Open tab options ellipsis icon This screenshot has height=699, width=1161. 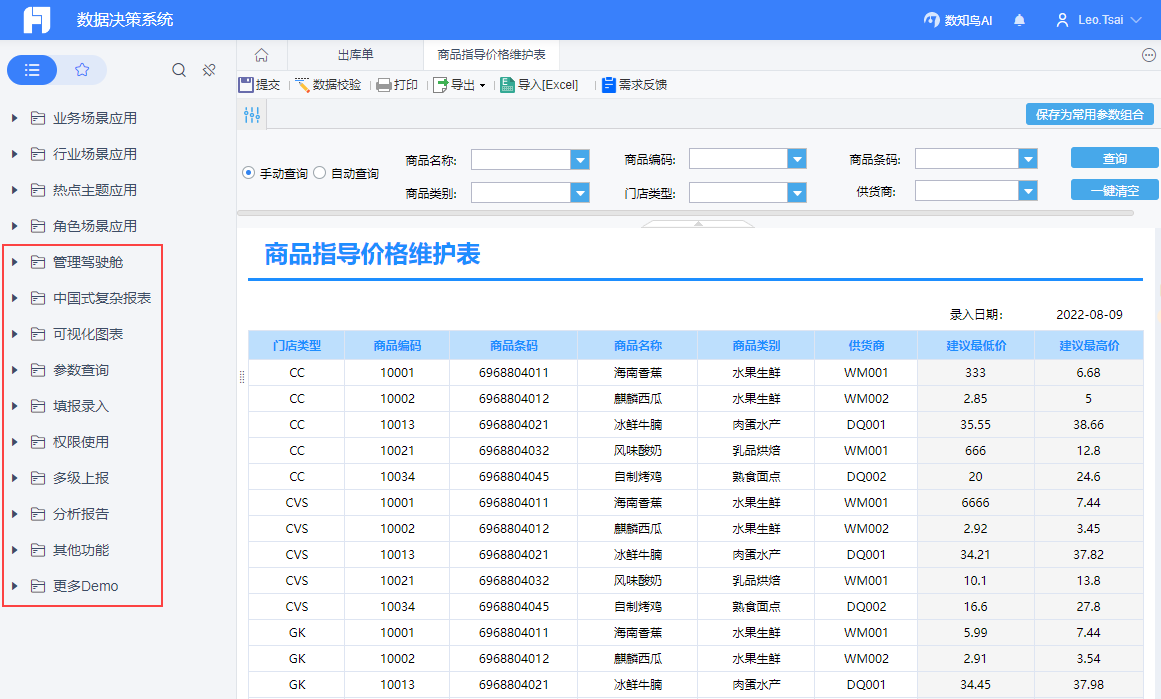[1148, 55]
